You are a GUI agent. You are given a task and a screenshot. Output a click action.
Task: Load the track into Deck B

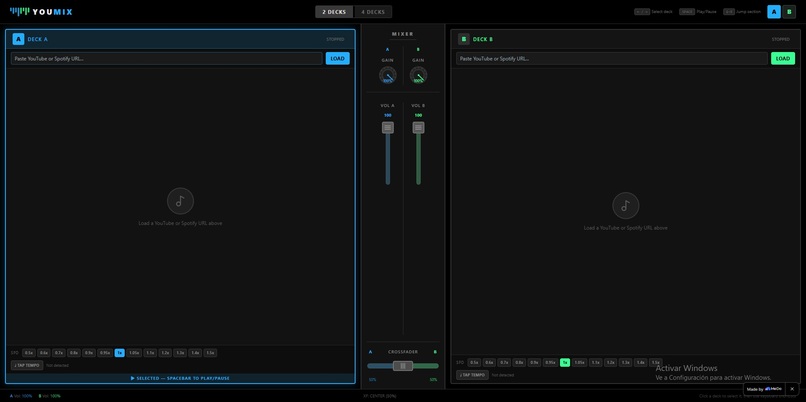pos(783,59)
